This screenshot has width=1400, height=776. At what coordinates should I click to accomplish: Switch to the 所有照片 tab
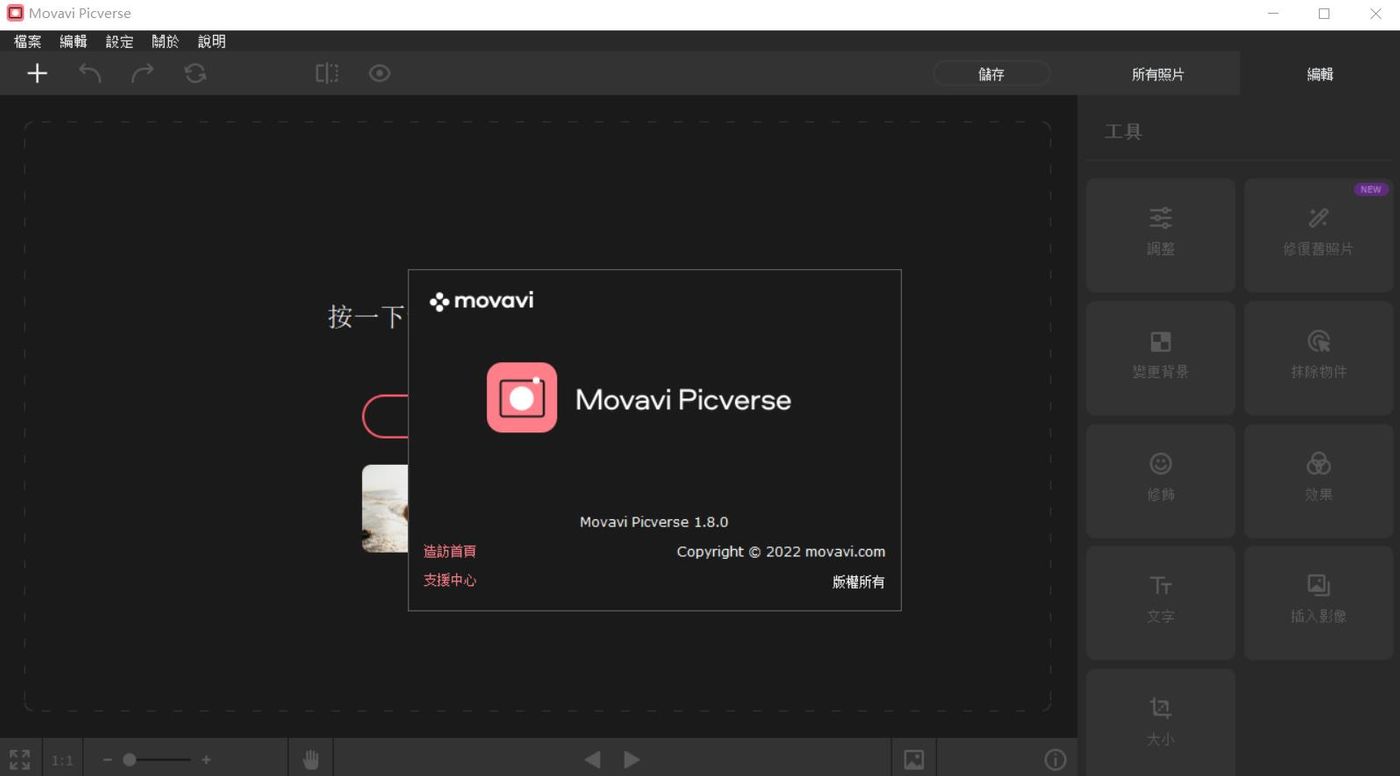click(1158, 74)
